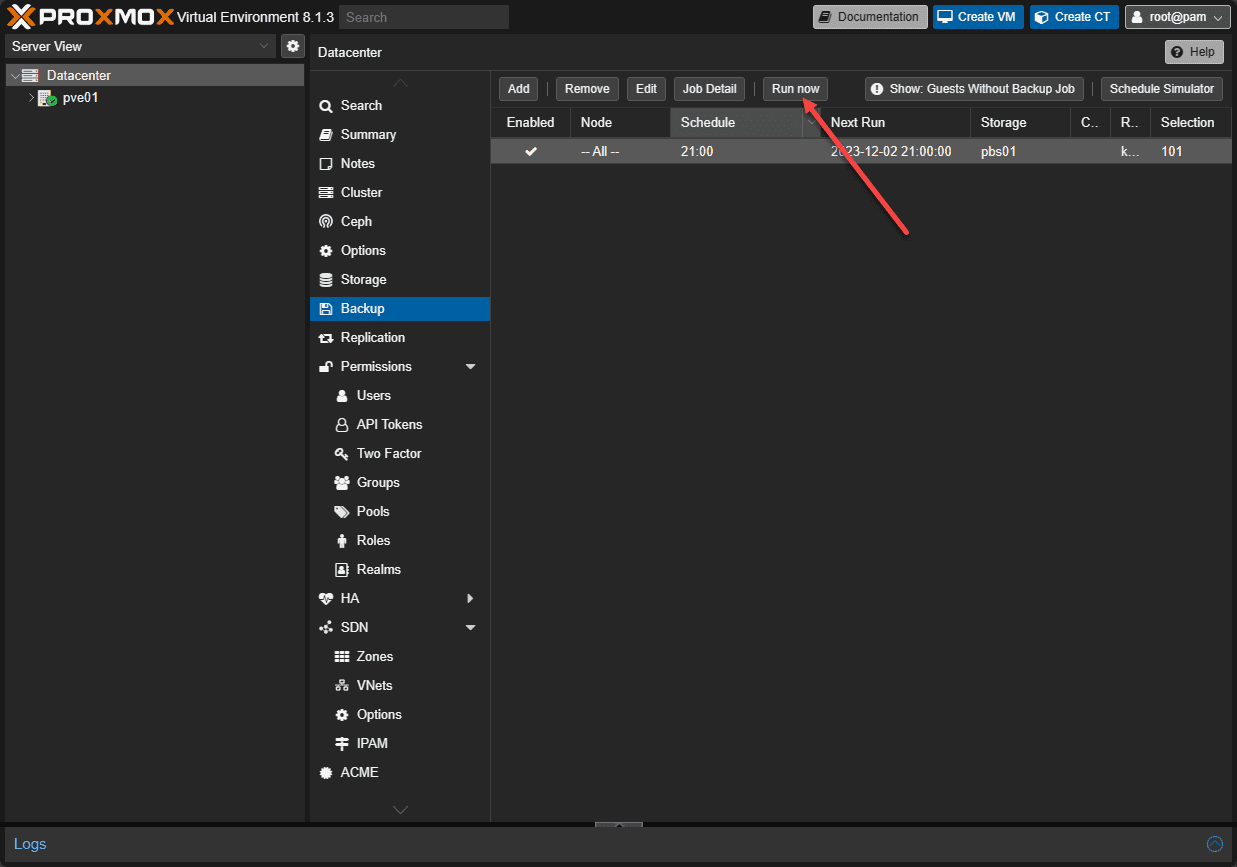Click the Cluster icon in the sidebar
The width and height of the screenshot is (1237, 867).
click(326, 193)
